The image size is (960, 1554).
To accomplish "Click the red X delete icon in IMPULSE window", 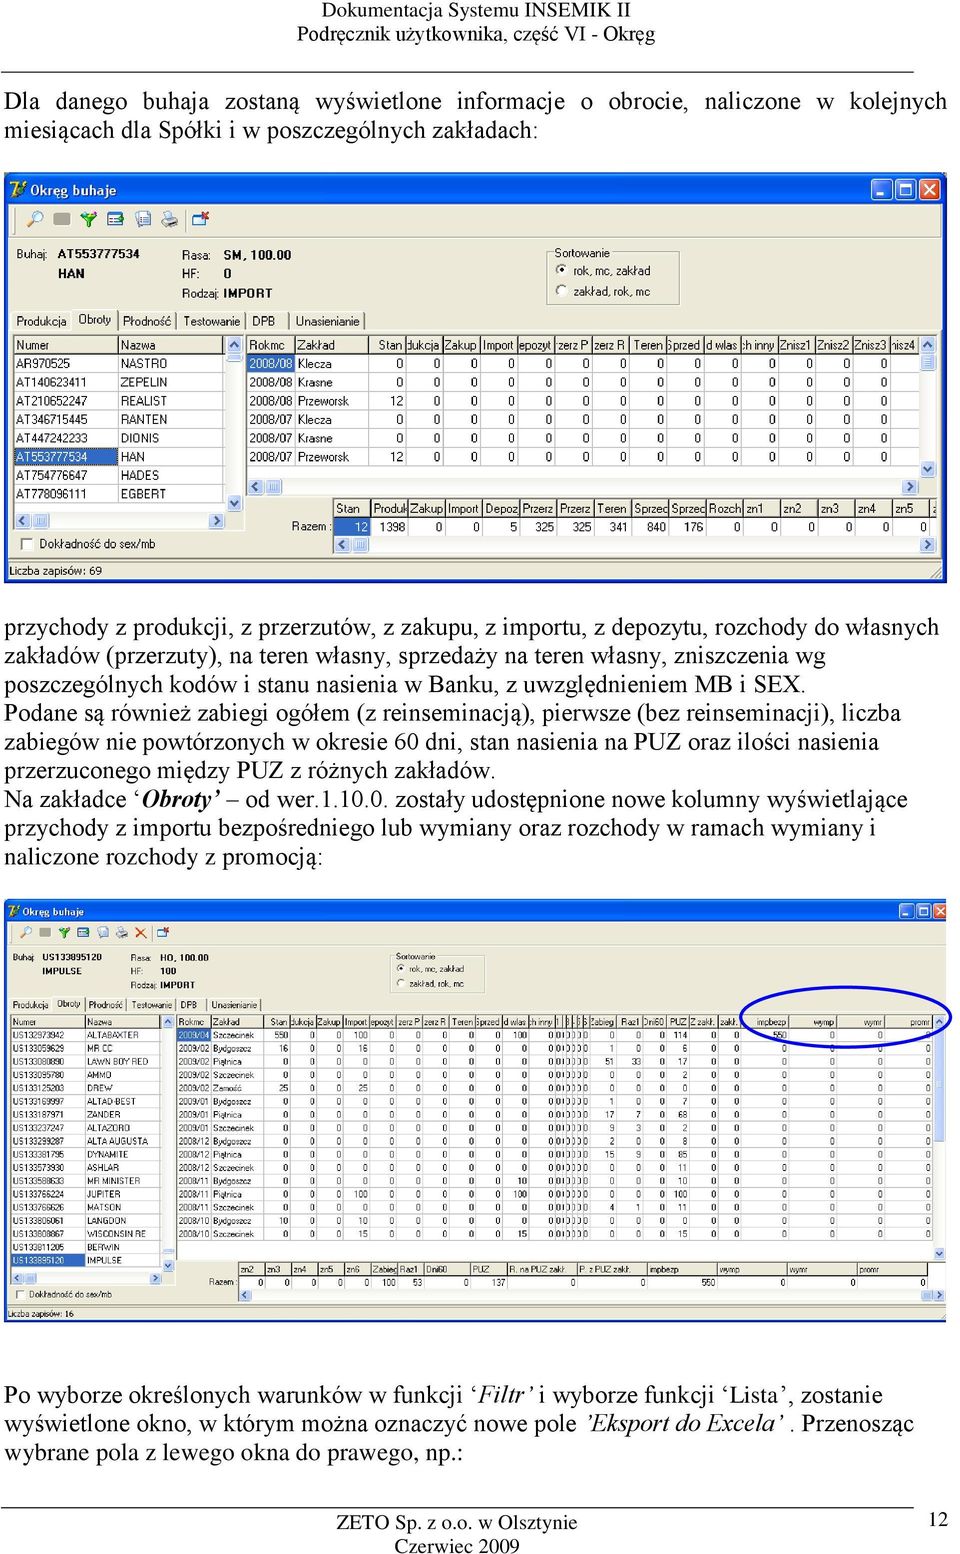I will [x=141, y=932].
